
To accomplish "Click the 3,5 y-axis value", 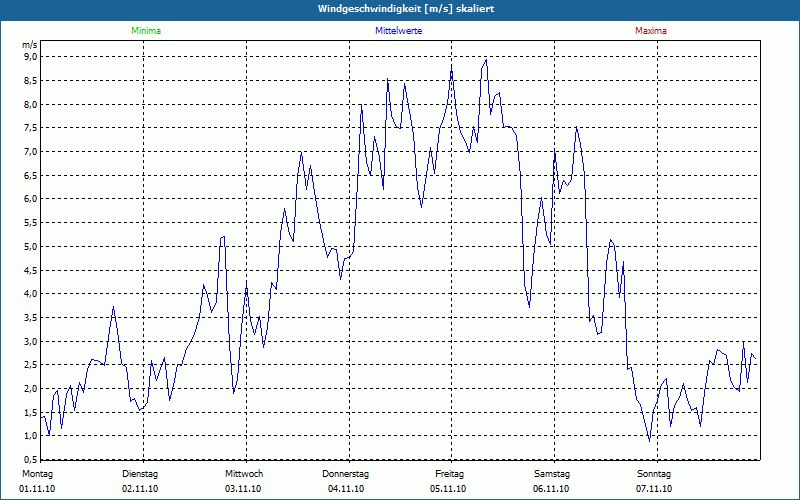I will [31, 317].
